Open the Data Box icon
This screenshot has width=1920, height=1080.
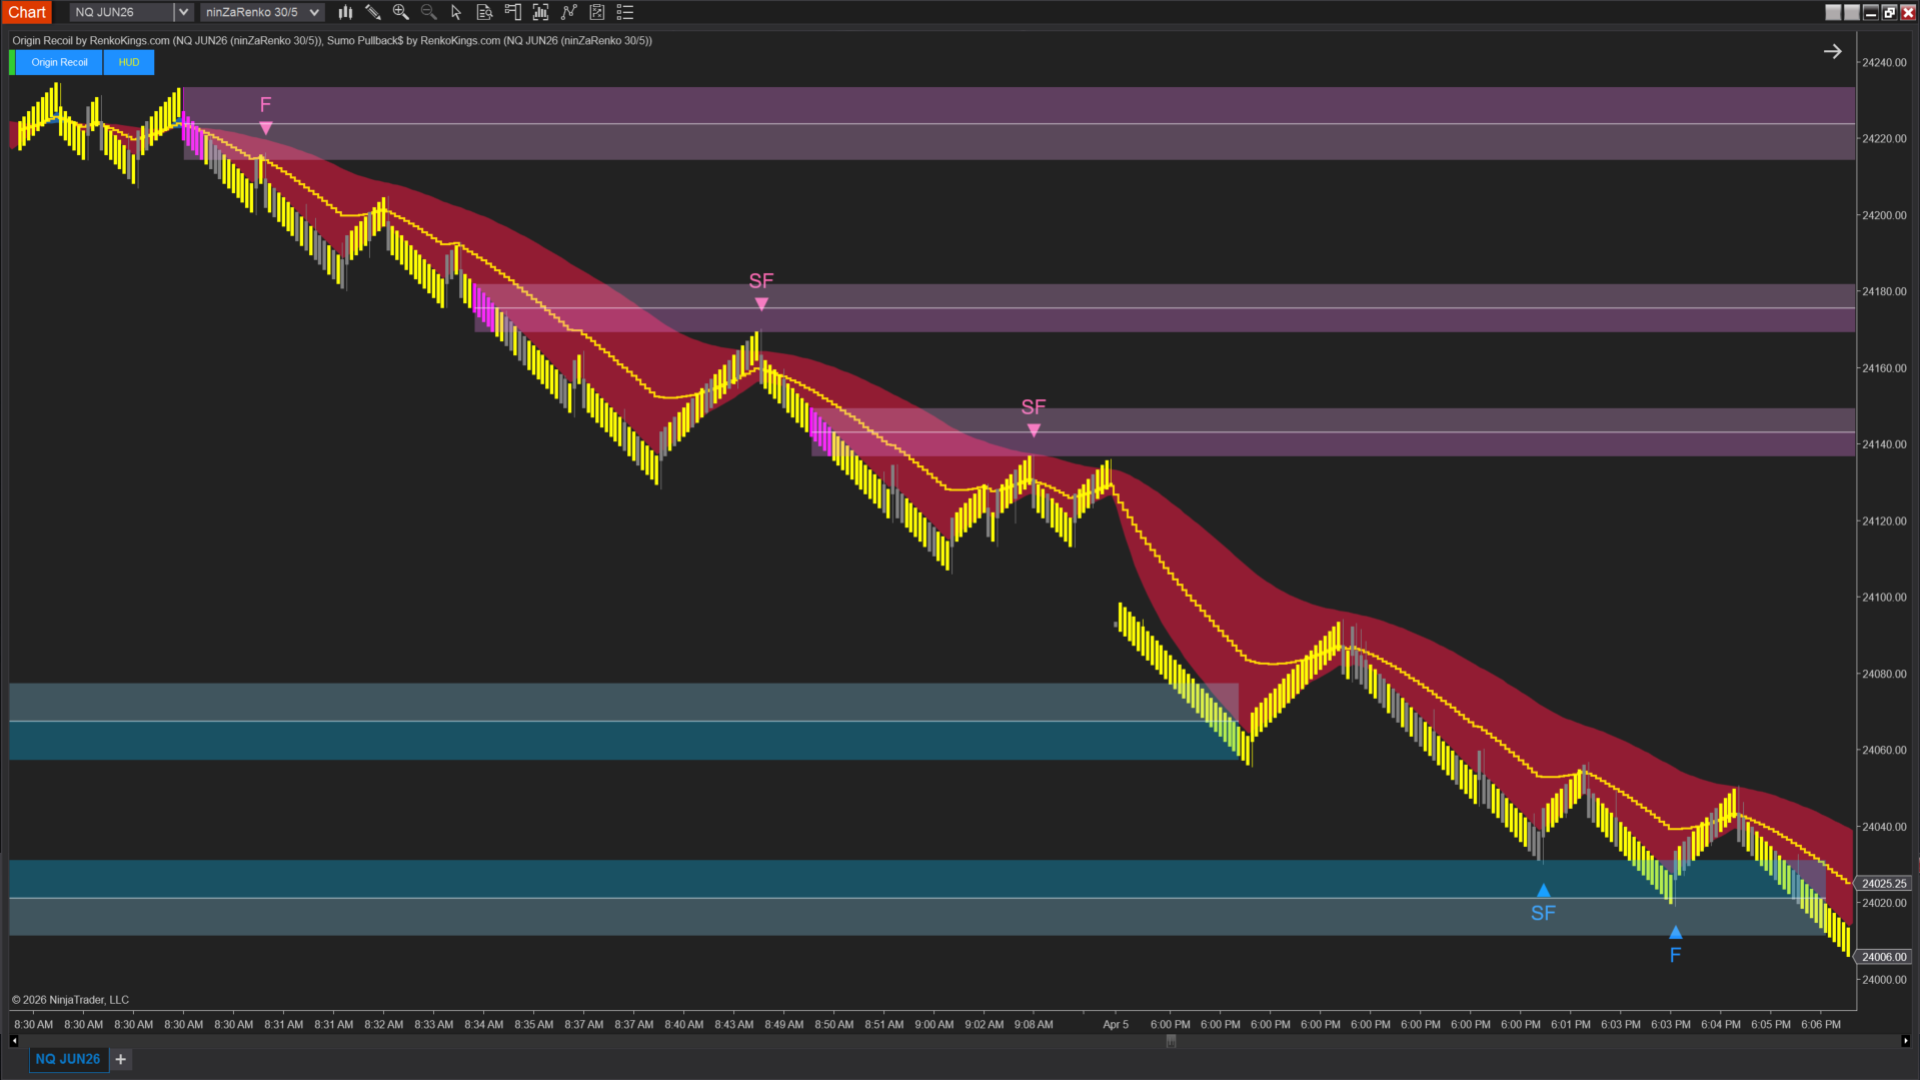tap(484, 12)
